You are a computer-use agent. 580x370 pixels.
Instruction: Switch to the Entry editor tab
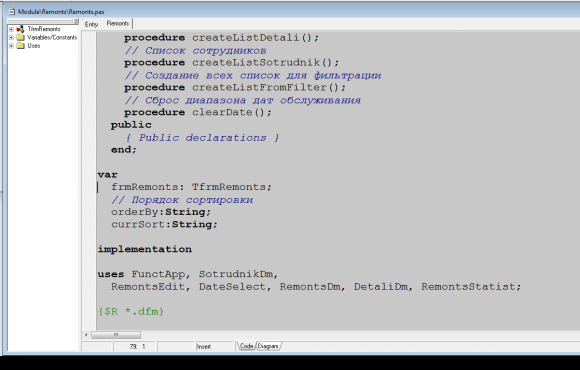91,24
